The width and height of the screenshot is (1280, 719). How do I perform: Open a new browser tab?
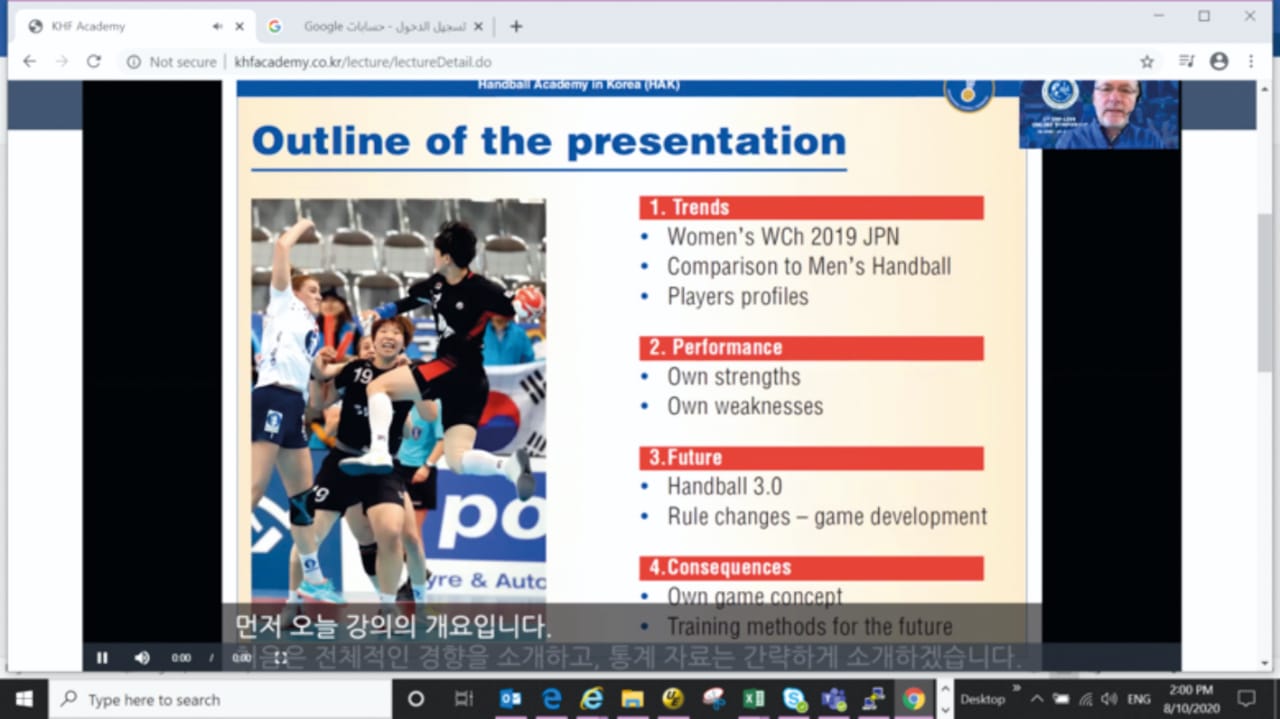coord(516,27)
